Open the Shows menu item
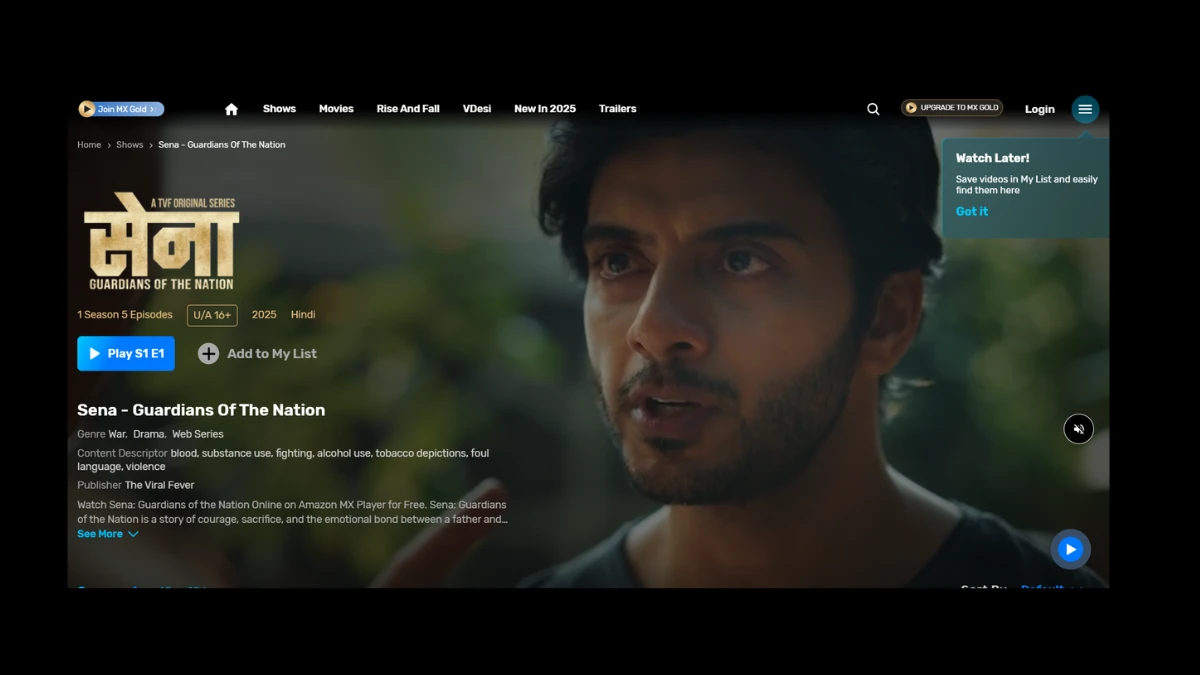This screenshot has width=1200, height=675. [279, 109]
